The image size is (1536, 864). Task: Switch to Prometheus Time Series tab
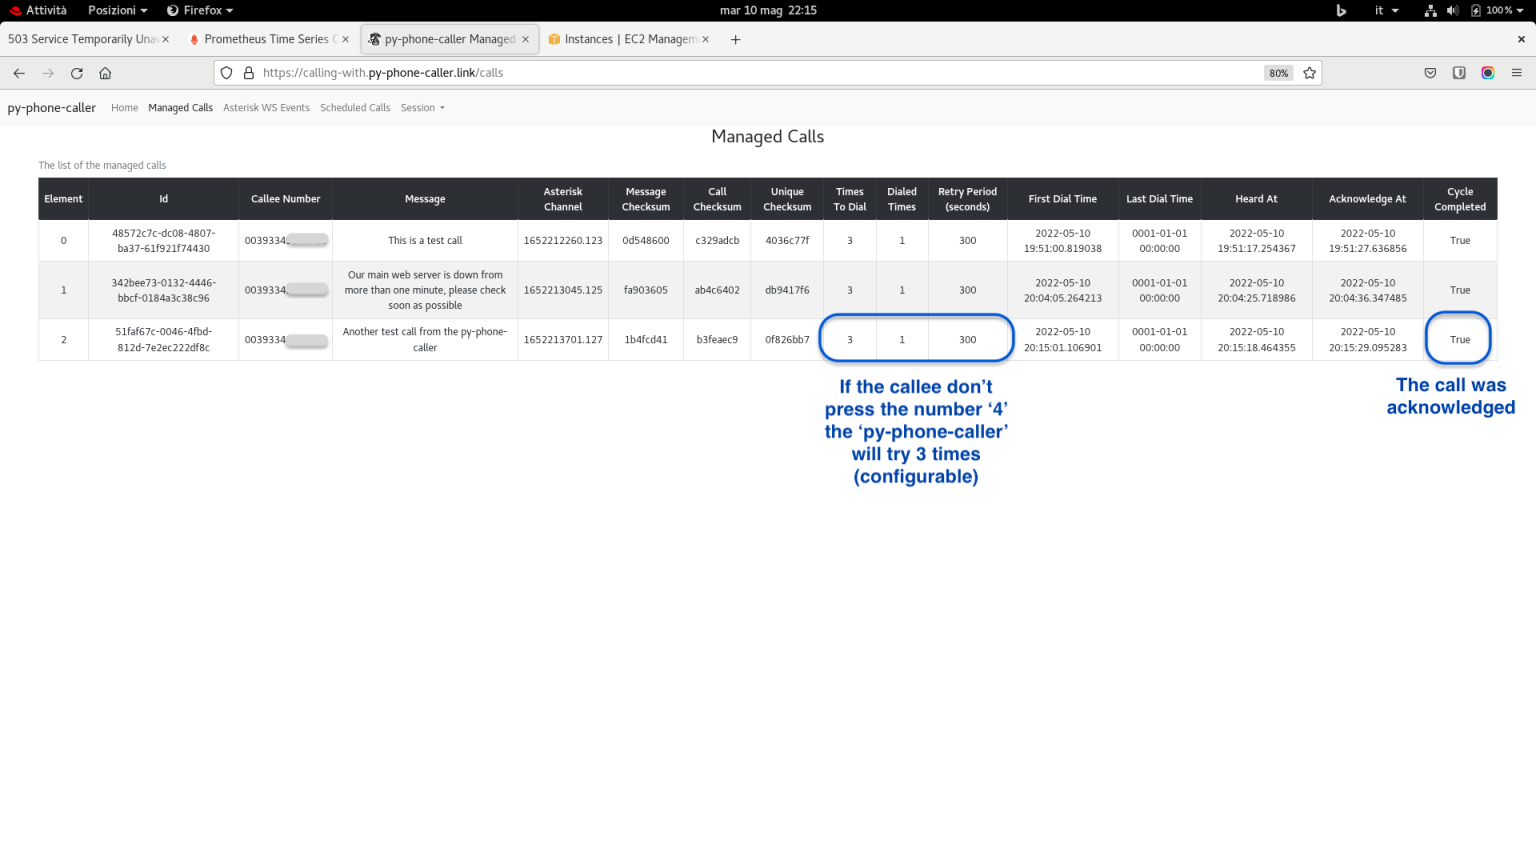coord(265,39)
